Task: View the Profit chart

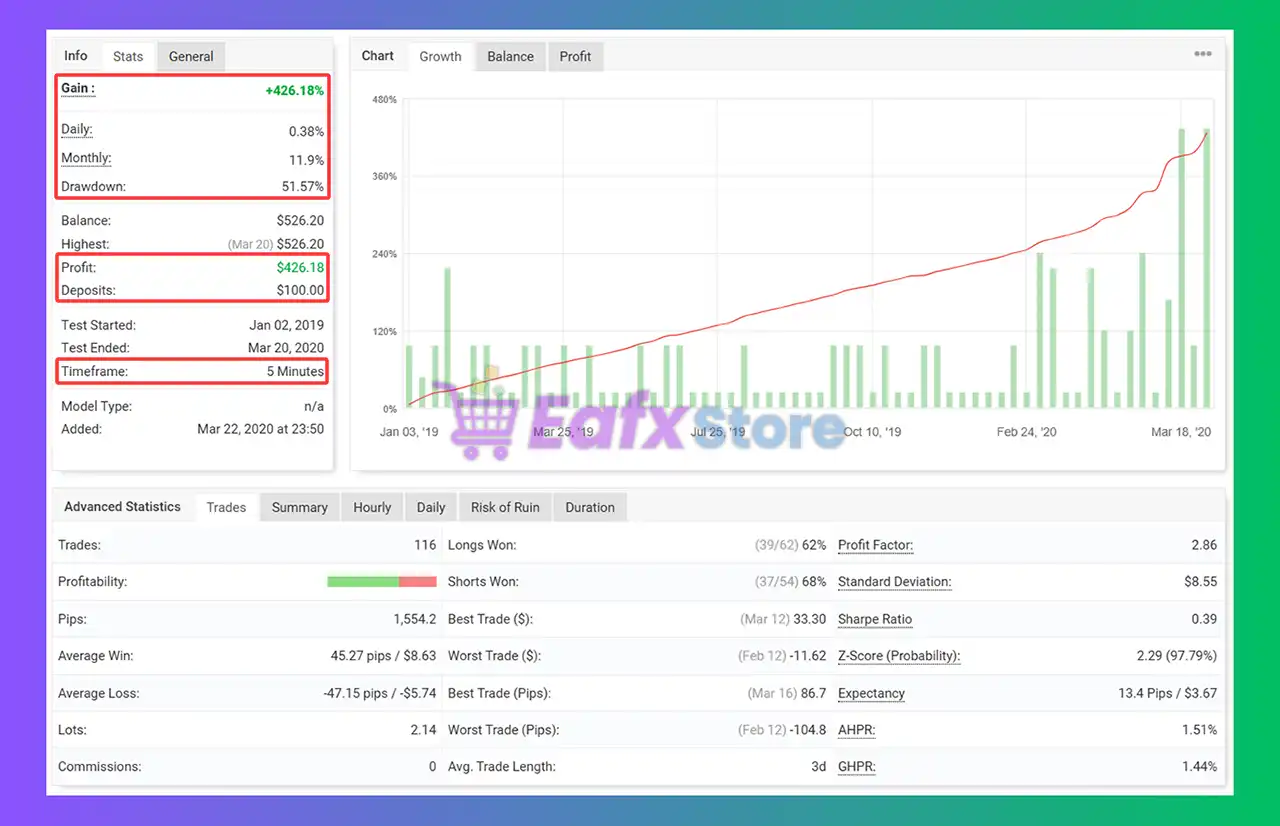Action: coord(575,56)
